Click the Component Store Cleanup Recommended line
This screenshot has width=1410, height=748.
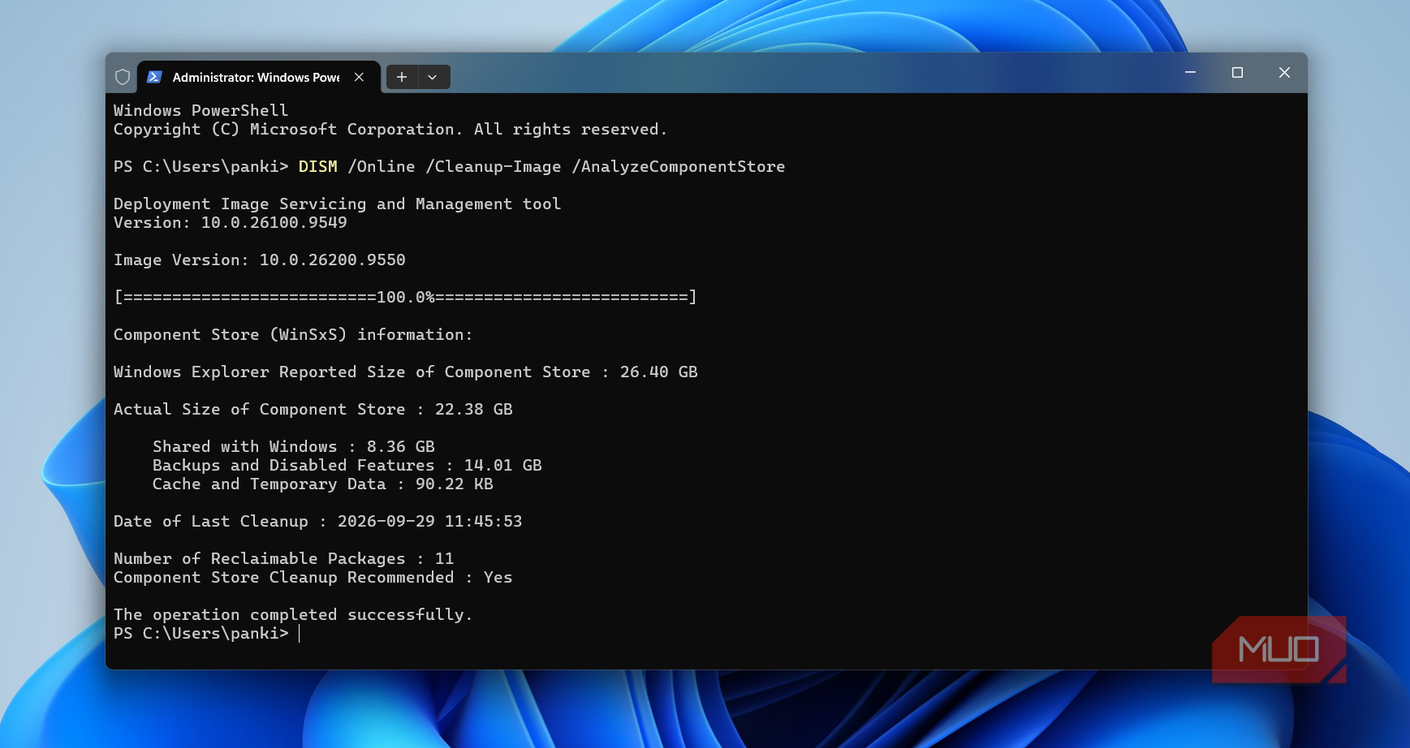[x=313, y=577]
